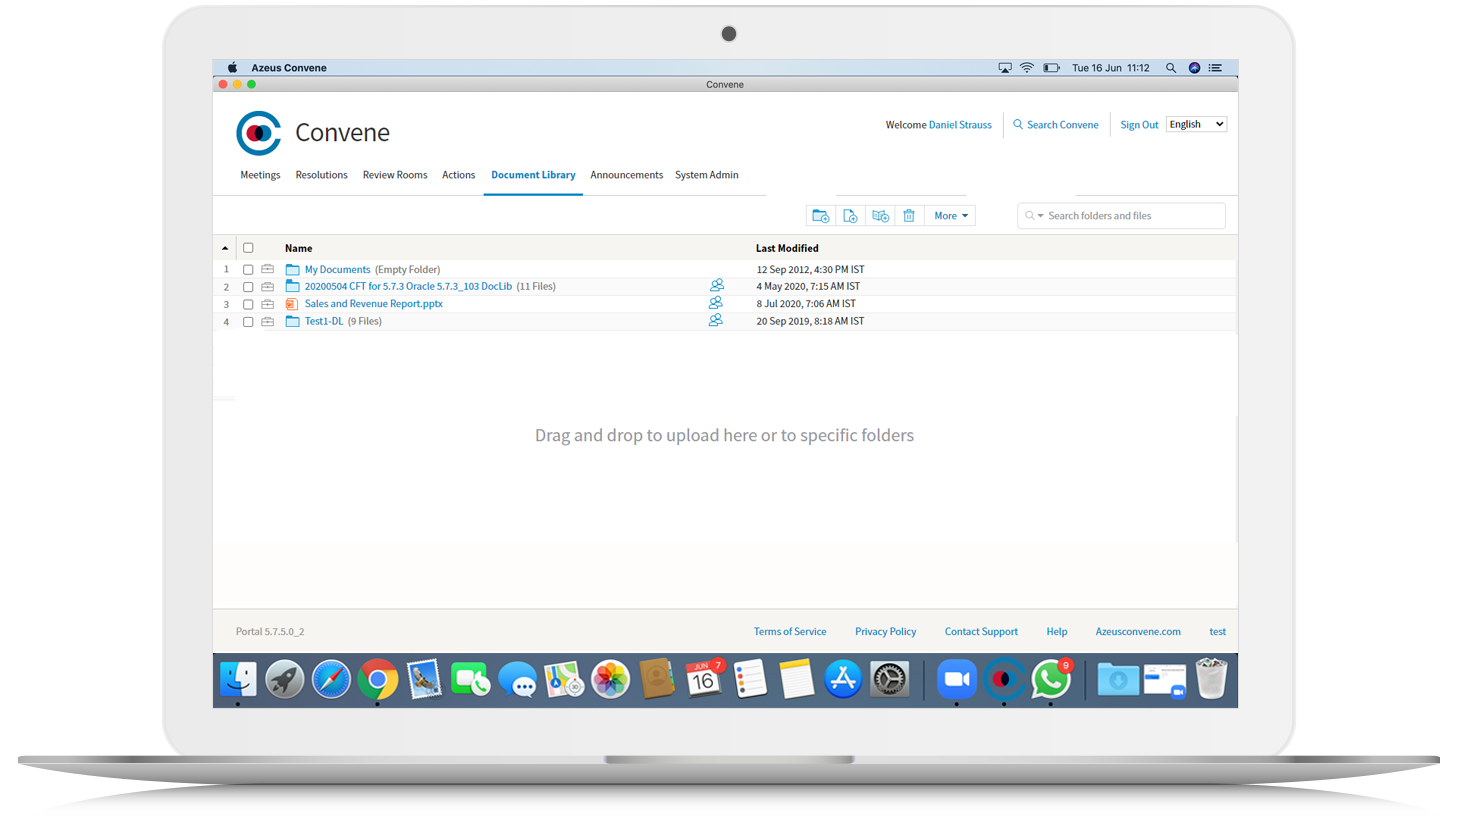Open the Review Rooms tab

pos(394,175)
